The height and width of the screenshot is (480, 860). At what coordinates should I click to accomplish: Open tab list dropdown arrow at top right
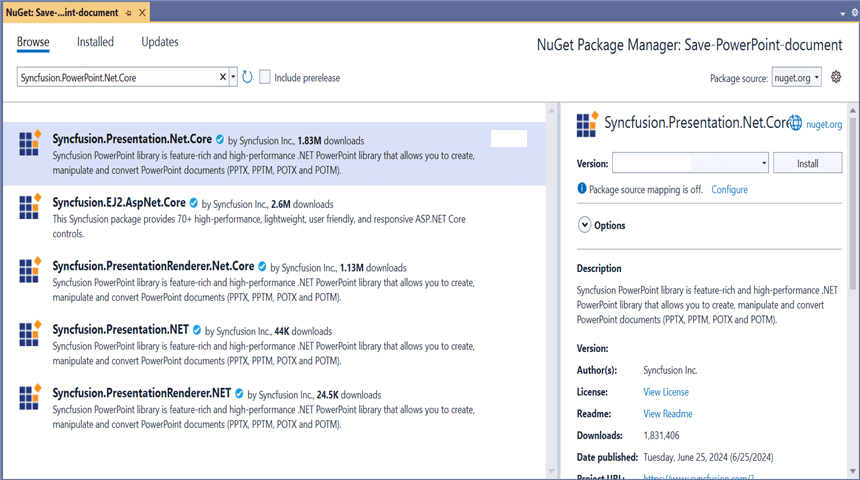842,14
